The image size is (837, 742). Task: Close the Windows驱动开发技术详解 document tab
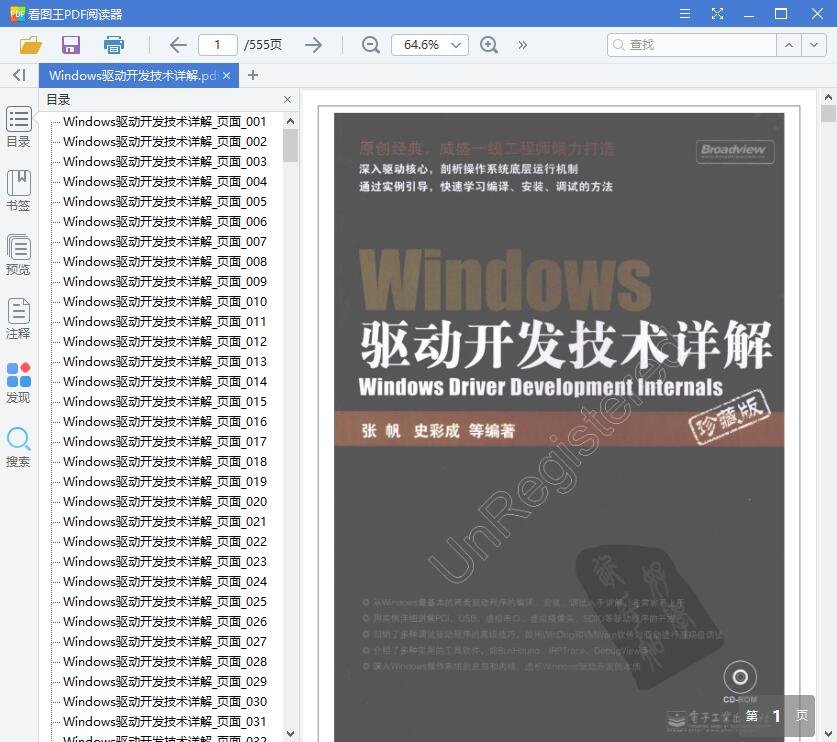(227, 76)
